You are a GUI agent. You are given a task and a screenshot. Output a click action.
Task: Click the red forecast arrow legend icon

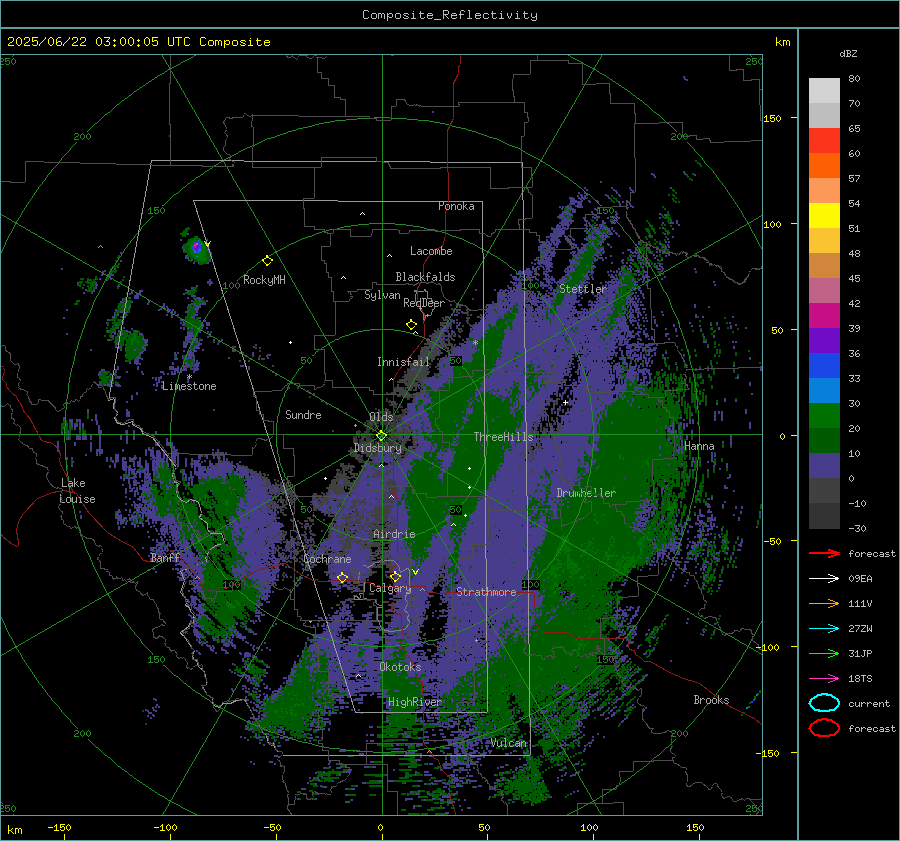tap(824, 553)
